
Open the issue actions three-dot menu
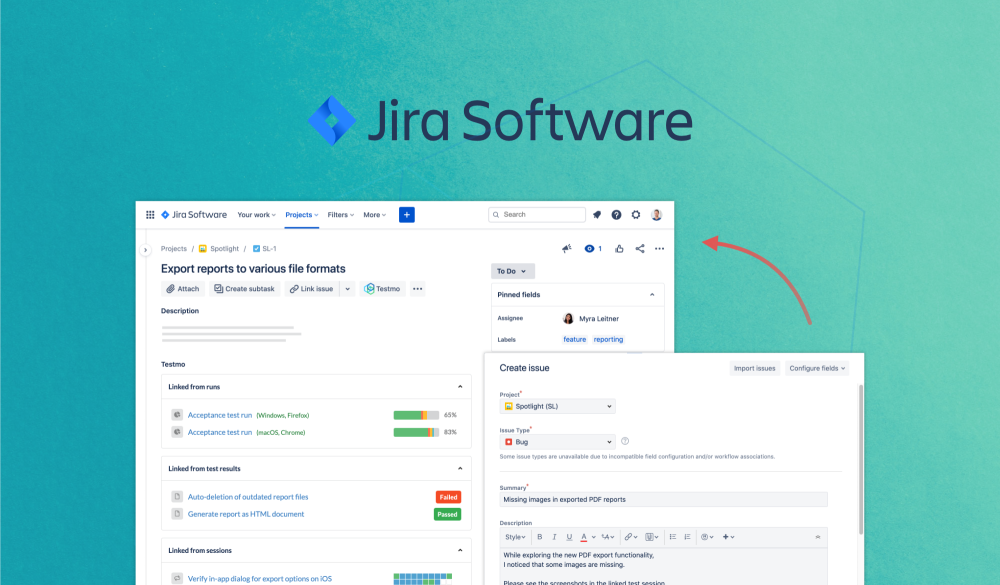[x=659, y=249]
